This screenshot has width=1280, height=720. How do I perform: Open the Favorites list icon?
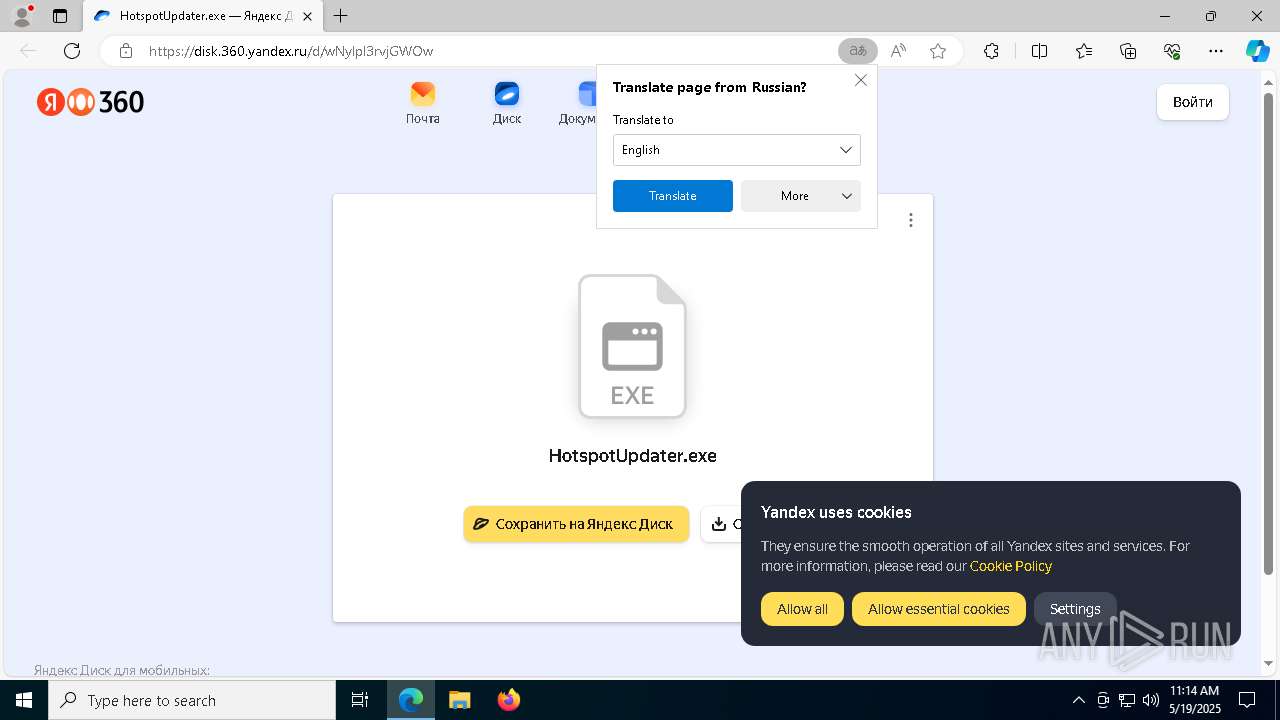click(x=1084, y=51)
